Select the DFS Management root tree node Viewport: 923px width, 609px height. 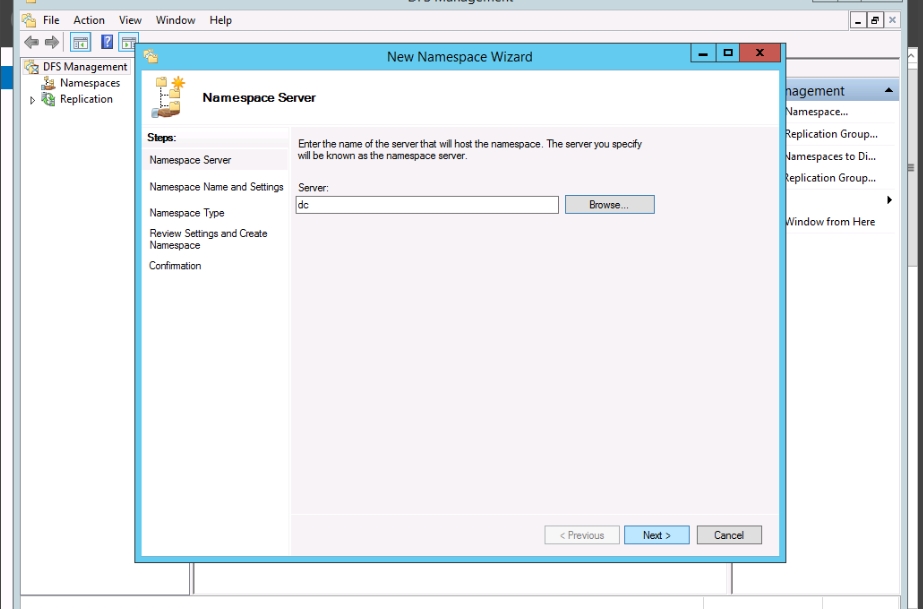[84, 67]
